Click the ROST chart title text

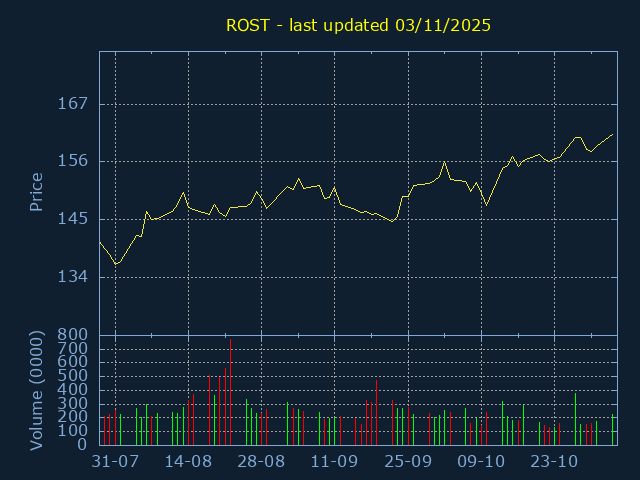[358, 25]
